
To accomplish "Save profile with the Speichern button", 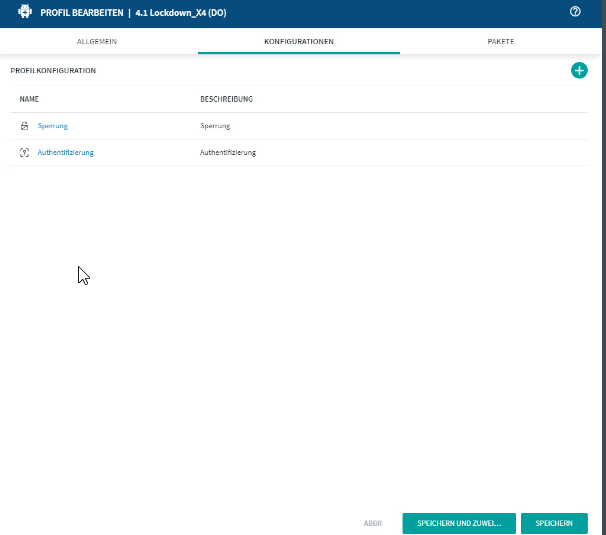I will pyautogui.click(x=554, y=523).
